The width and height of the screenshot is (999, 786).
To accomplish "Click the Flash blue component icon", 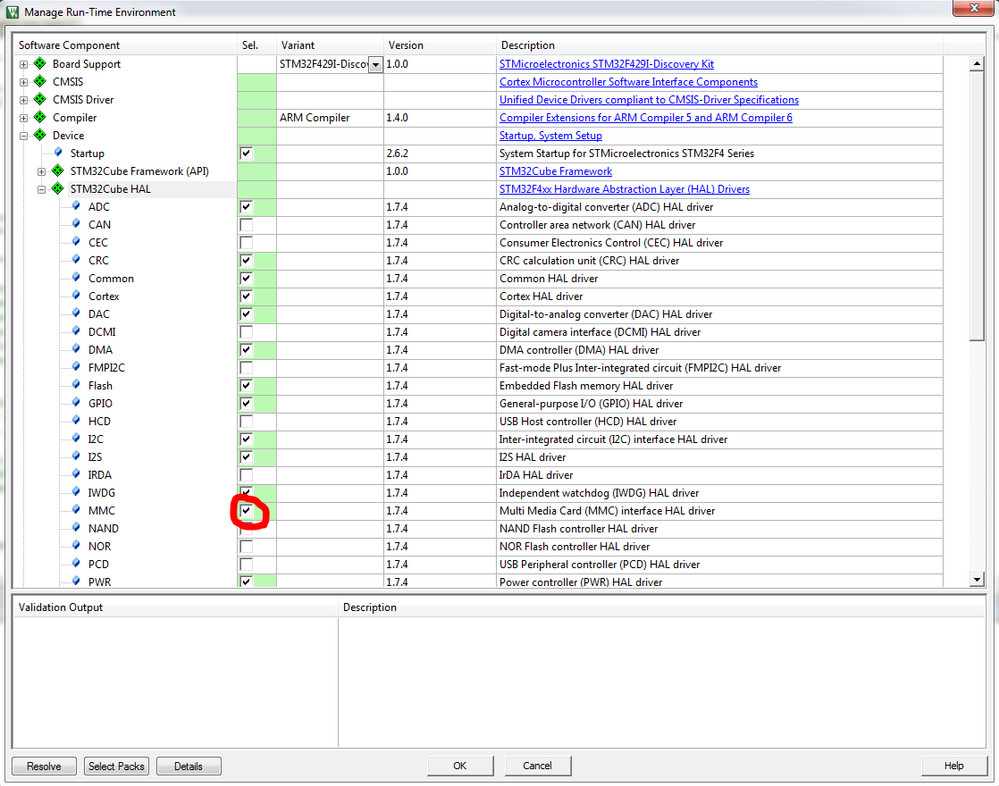I will tap(76, 384).
